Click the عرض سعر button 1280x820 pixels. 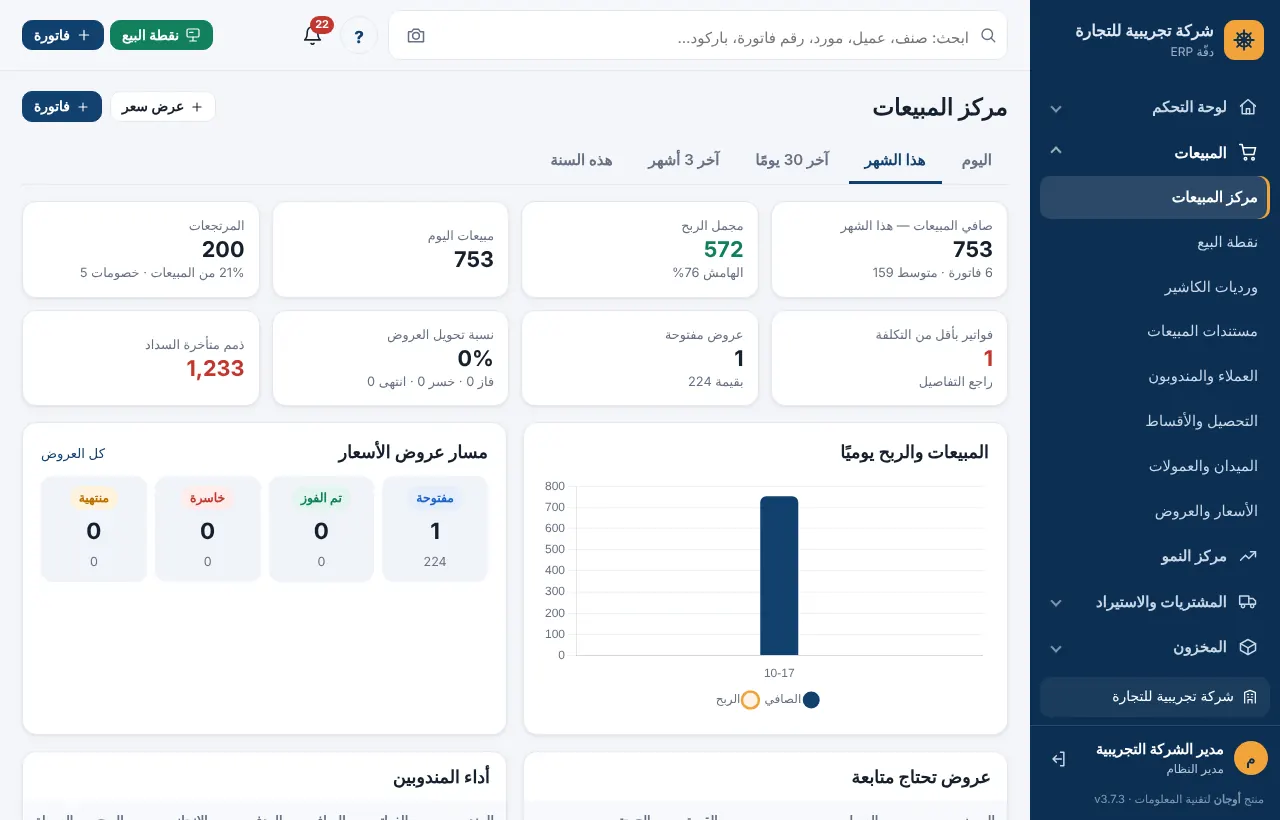[x=162, y=107]
